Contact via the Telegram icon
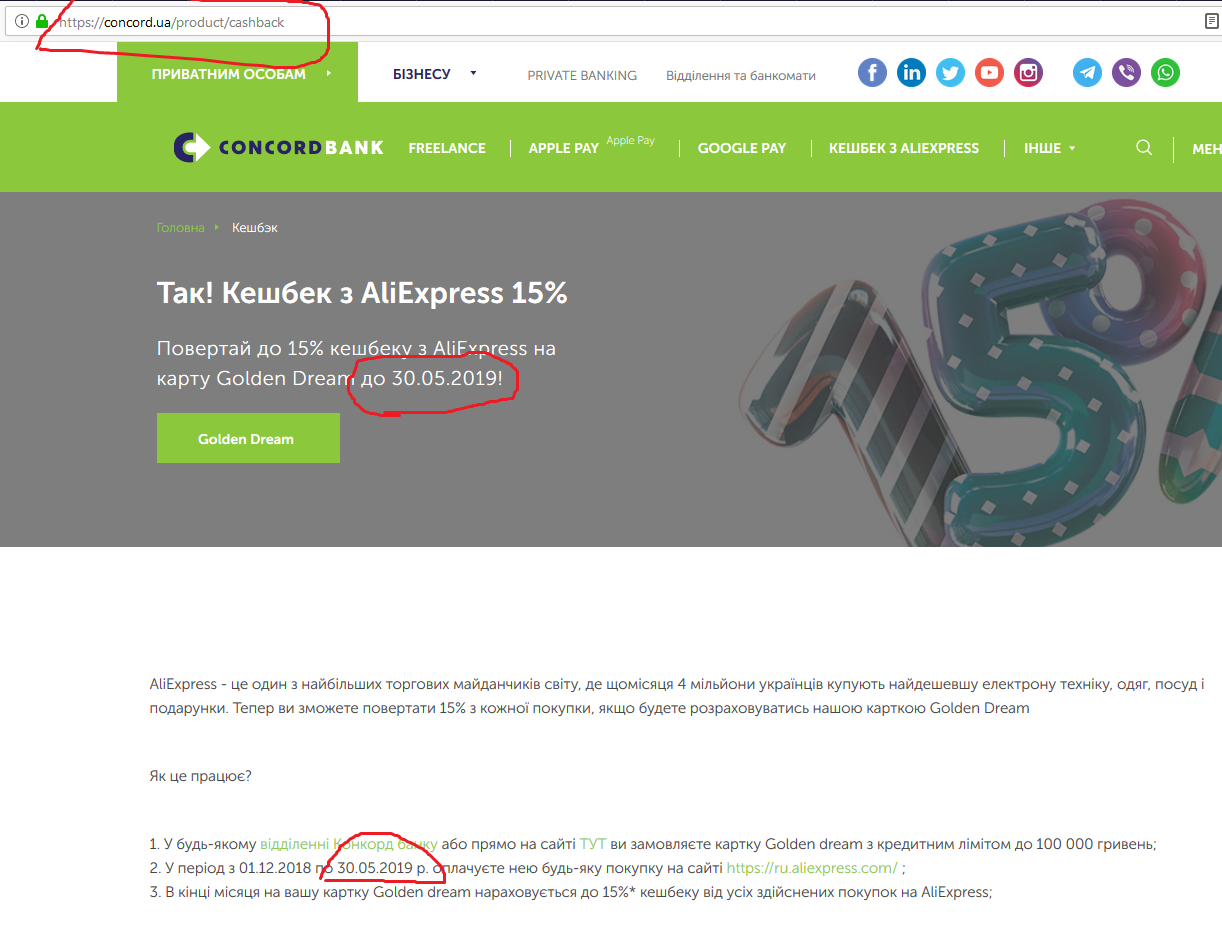Screen dimensions: 1222x925 pos(1088,72)
